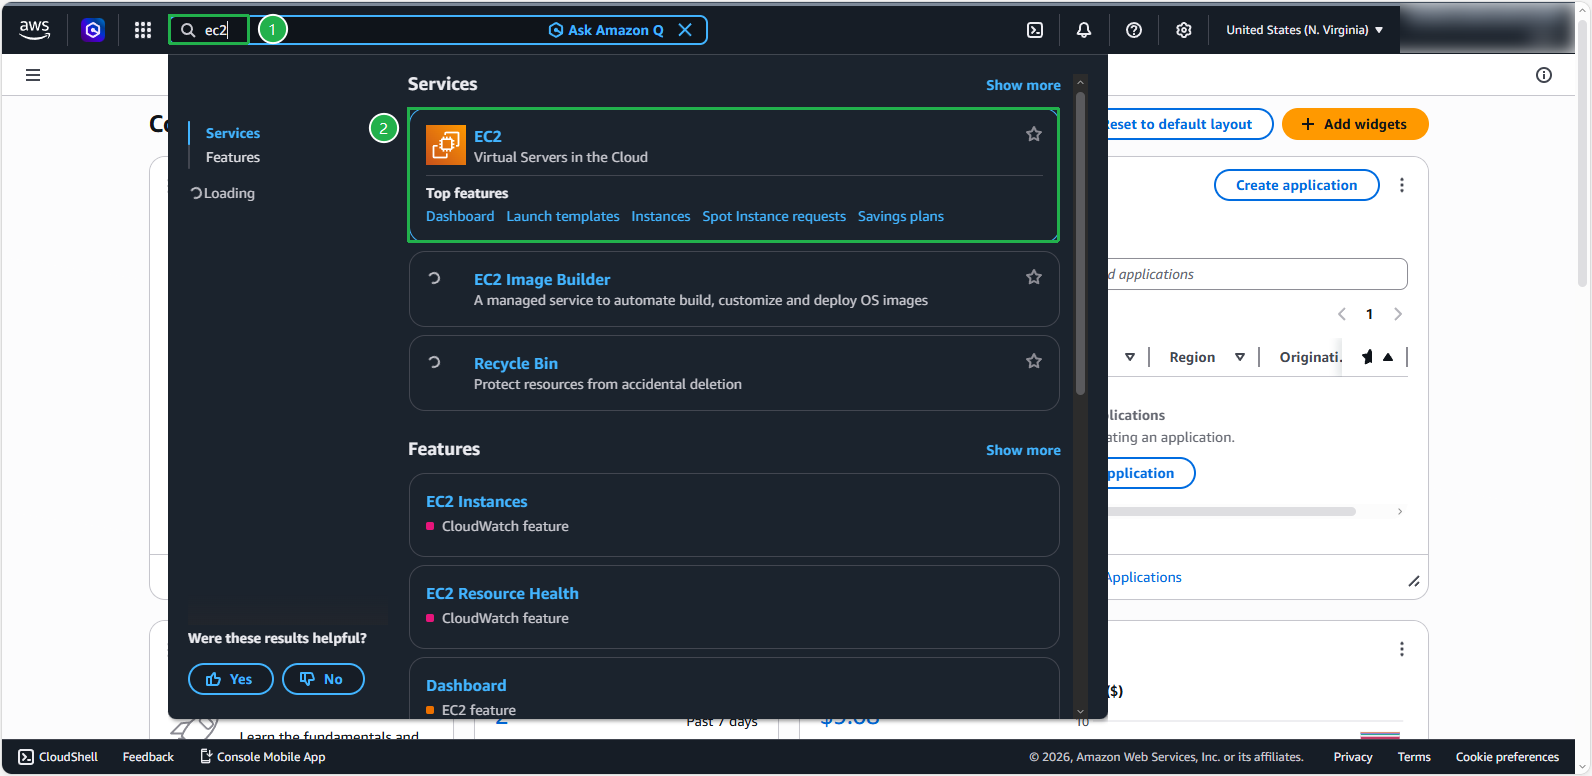Open the help question mark icon
The height and width of the screenshot is (776, 1592).
[x=1134, y=30]
